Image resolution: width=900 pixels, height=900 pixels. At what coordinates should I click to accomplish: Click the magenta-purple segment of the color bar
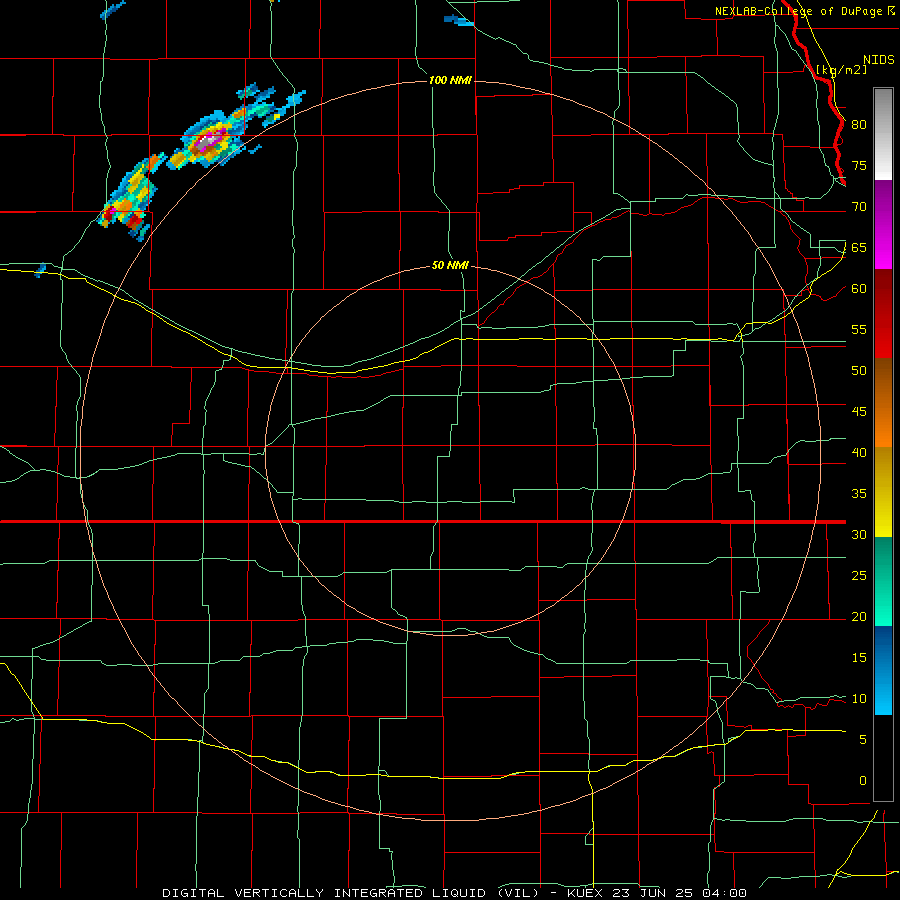(x=883, y=224)
